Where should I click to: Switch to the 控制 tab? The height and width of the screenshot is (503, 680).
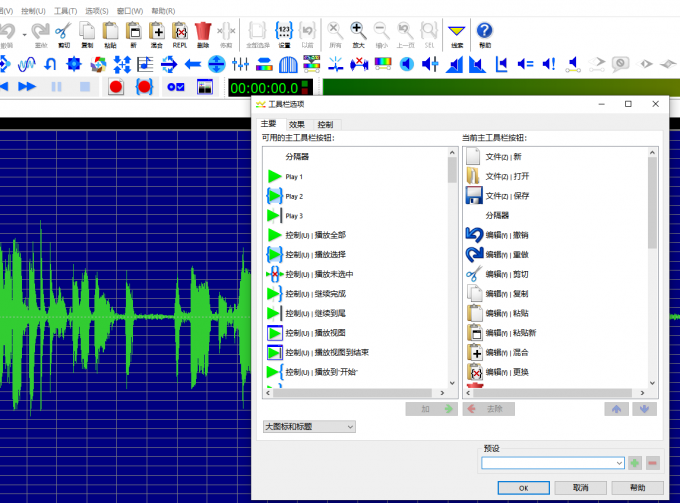tap(325, 124)
